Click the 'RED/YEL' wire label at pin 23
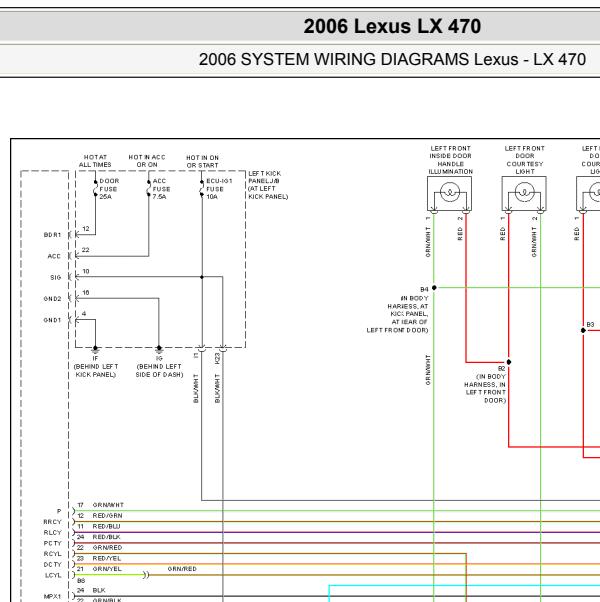The width and height of the screenshot is (600, 602). pyautogui.click(x=107, y=558)
